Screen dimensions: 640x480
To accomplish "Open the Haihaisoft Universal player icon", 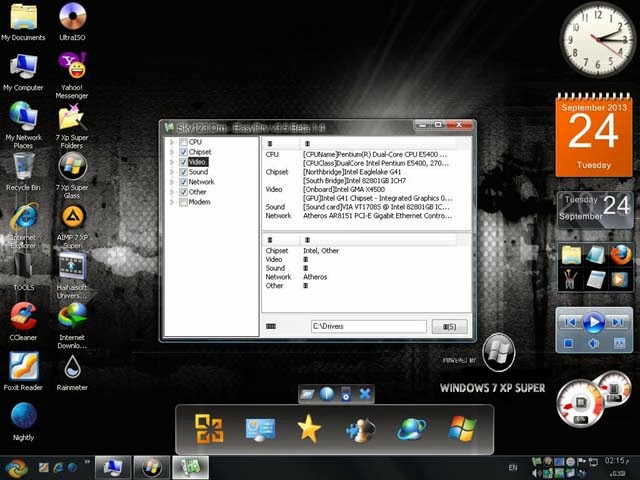I will (x=72, y=276).
